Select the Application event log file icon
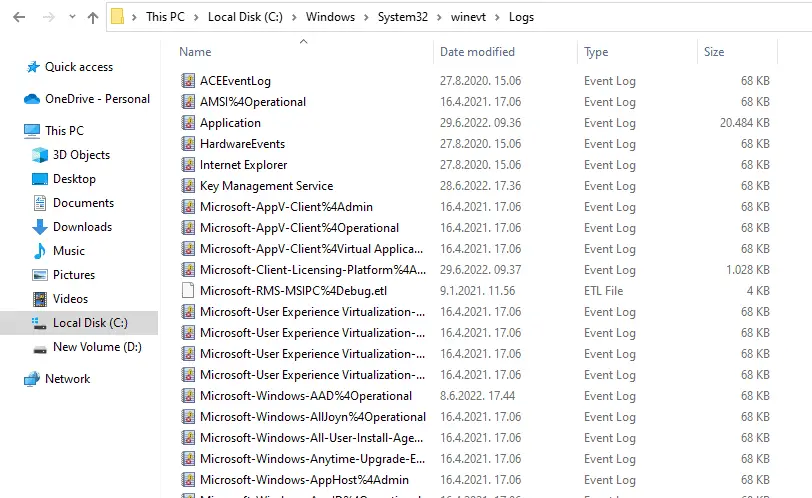The image size is (812, 498). 188,123
